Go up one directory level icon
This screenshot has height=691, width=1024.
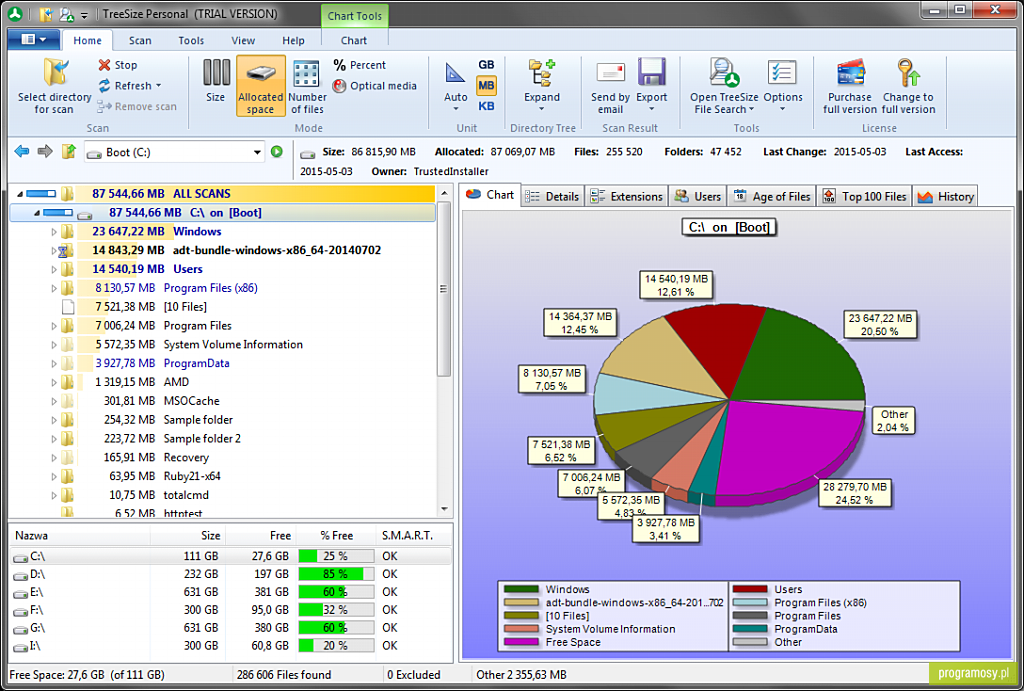(x=69, y=152)
